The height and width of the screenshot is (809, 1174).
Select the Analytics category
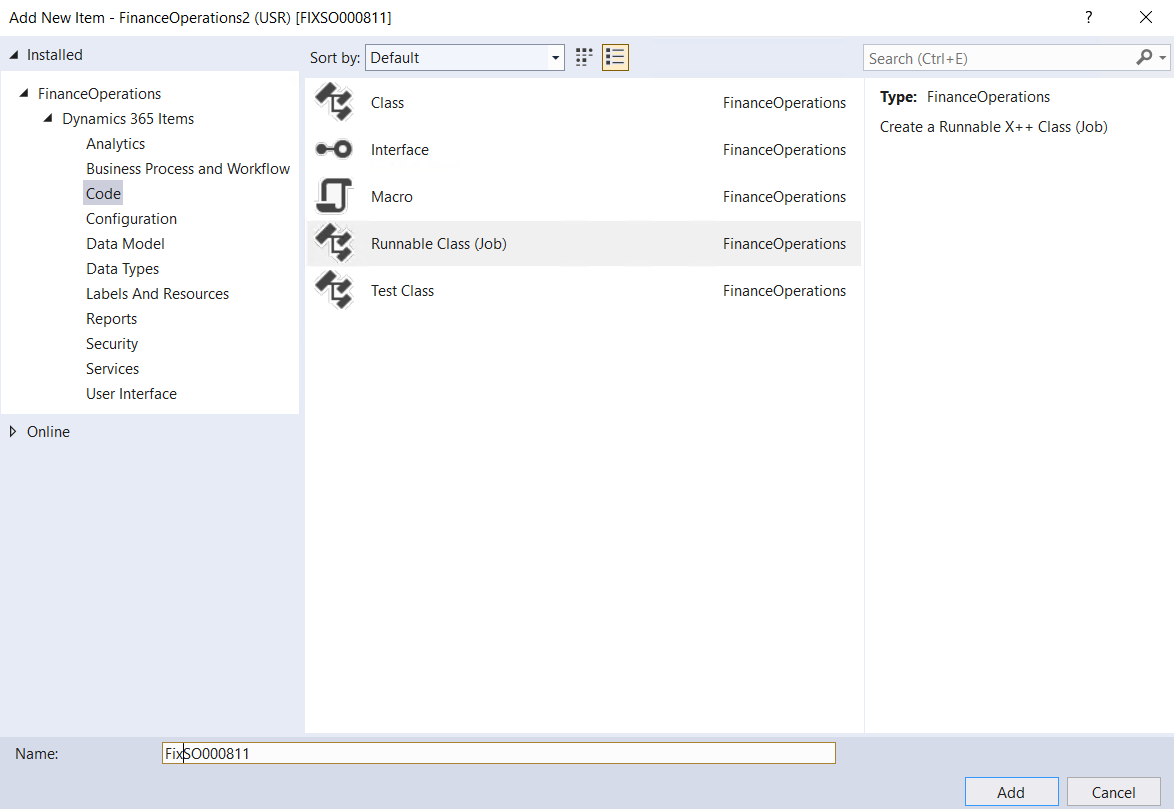[x=115, y=144]
